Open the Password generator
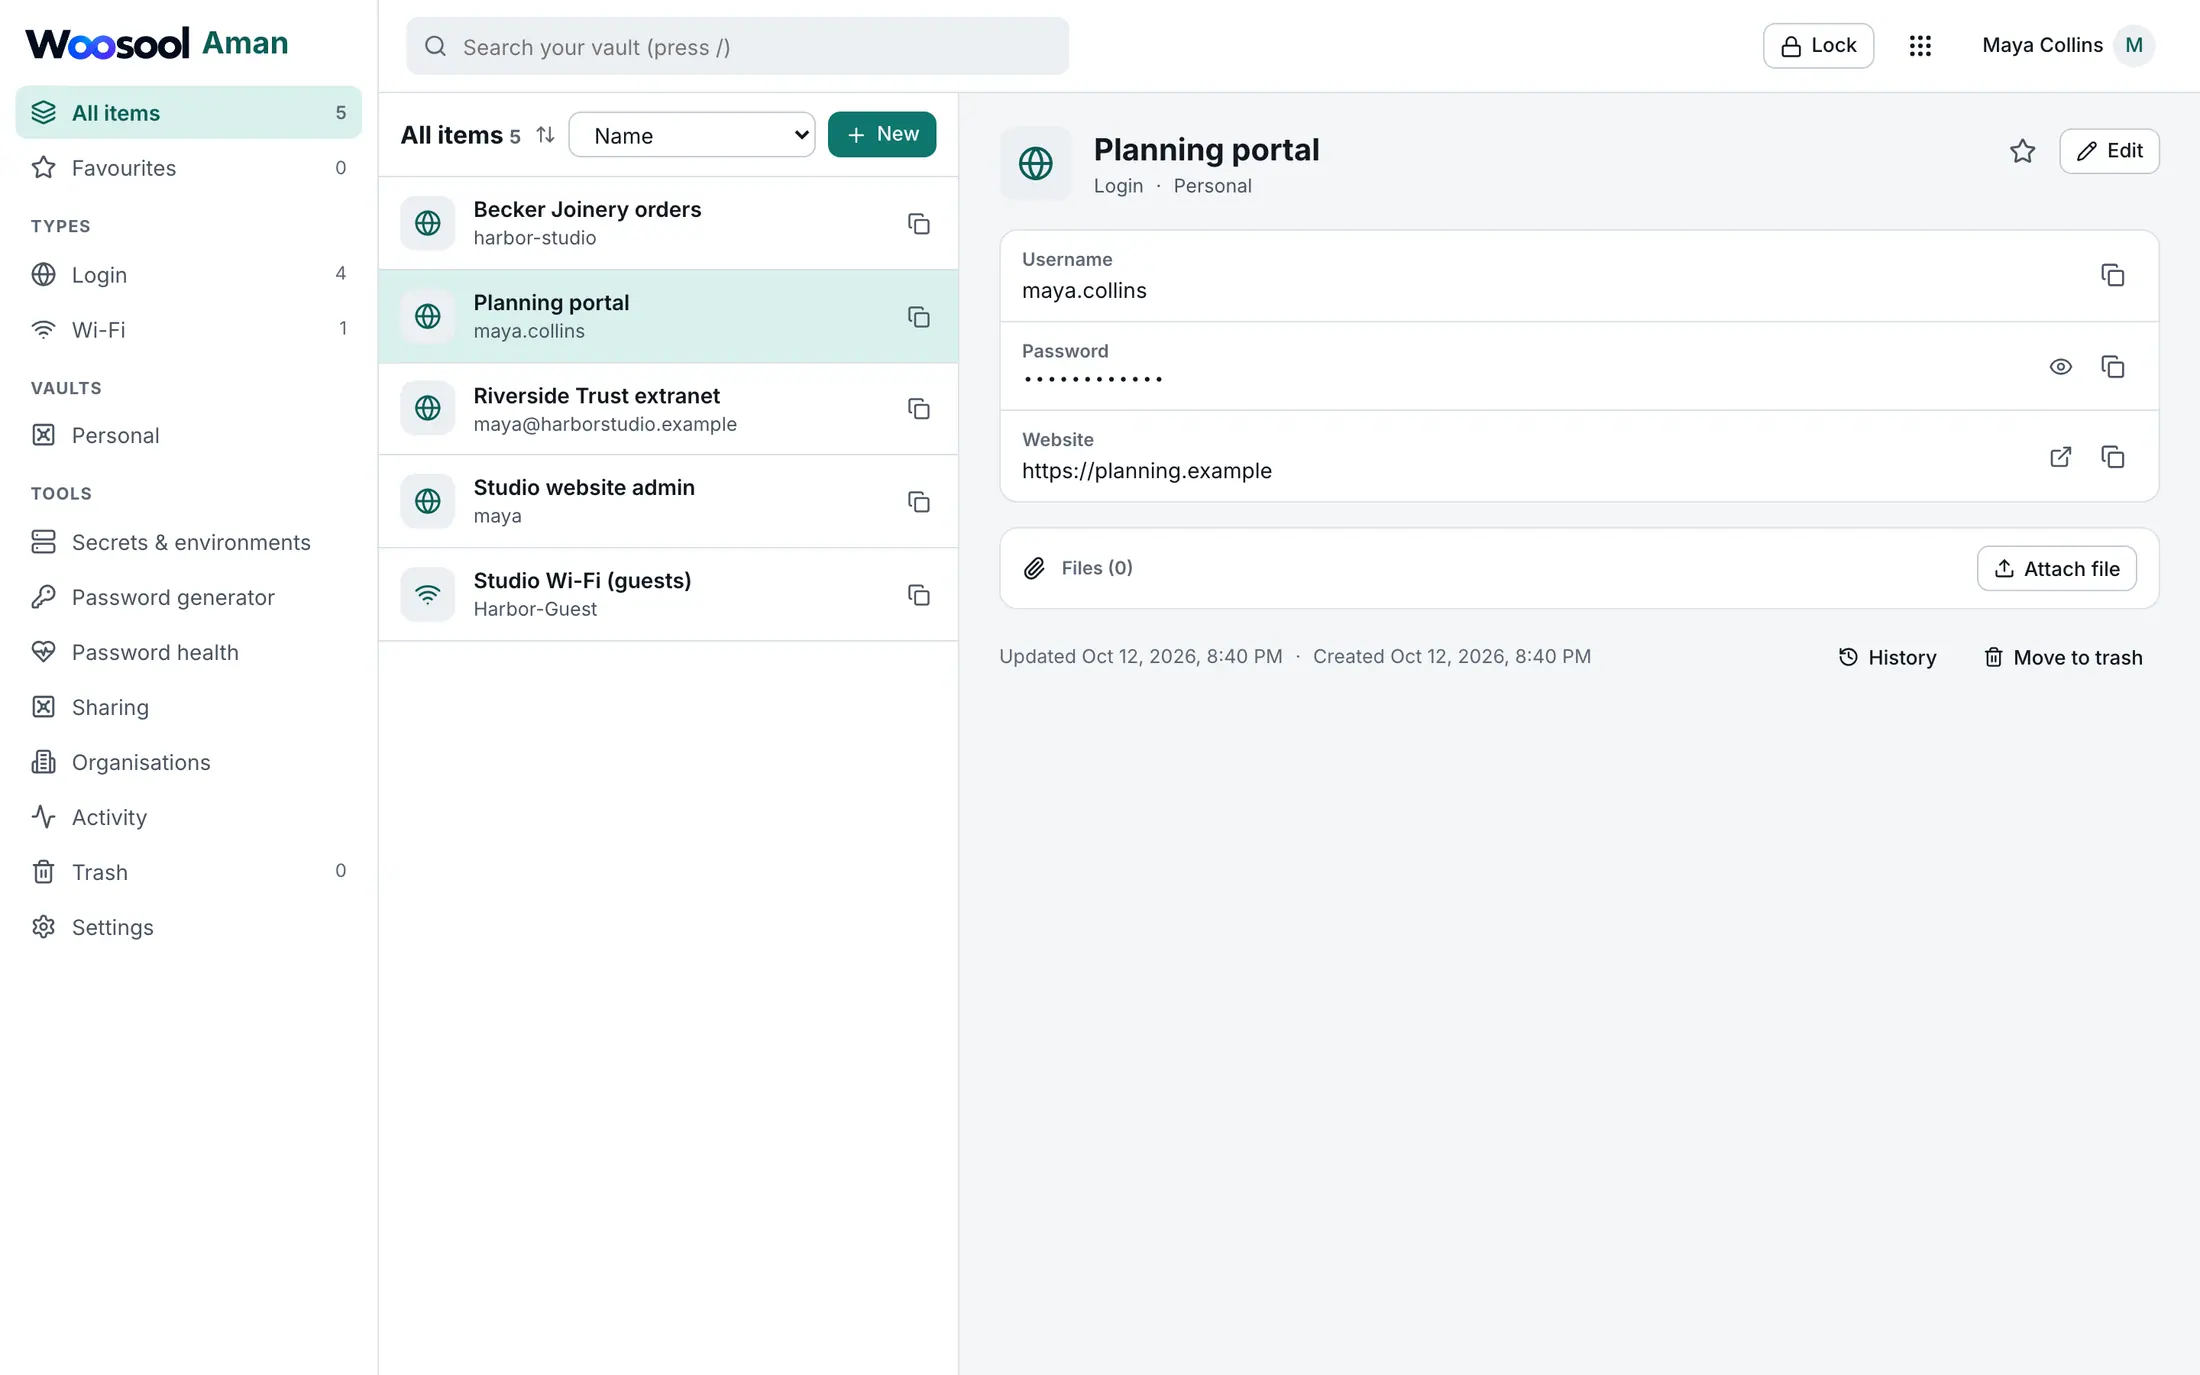 (189, 597)
